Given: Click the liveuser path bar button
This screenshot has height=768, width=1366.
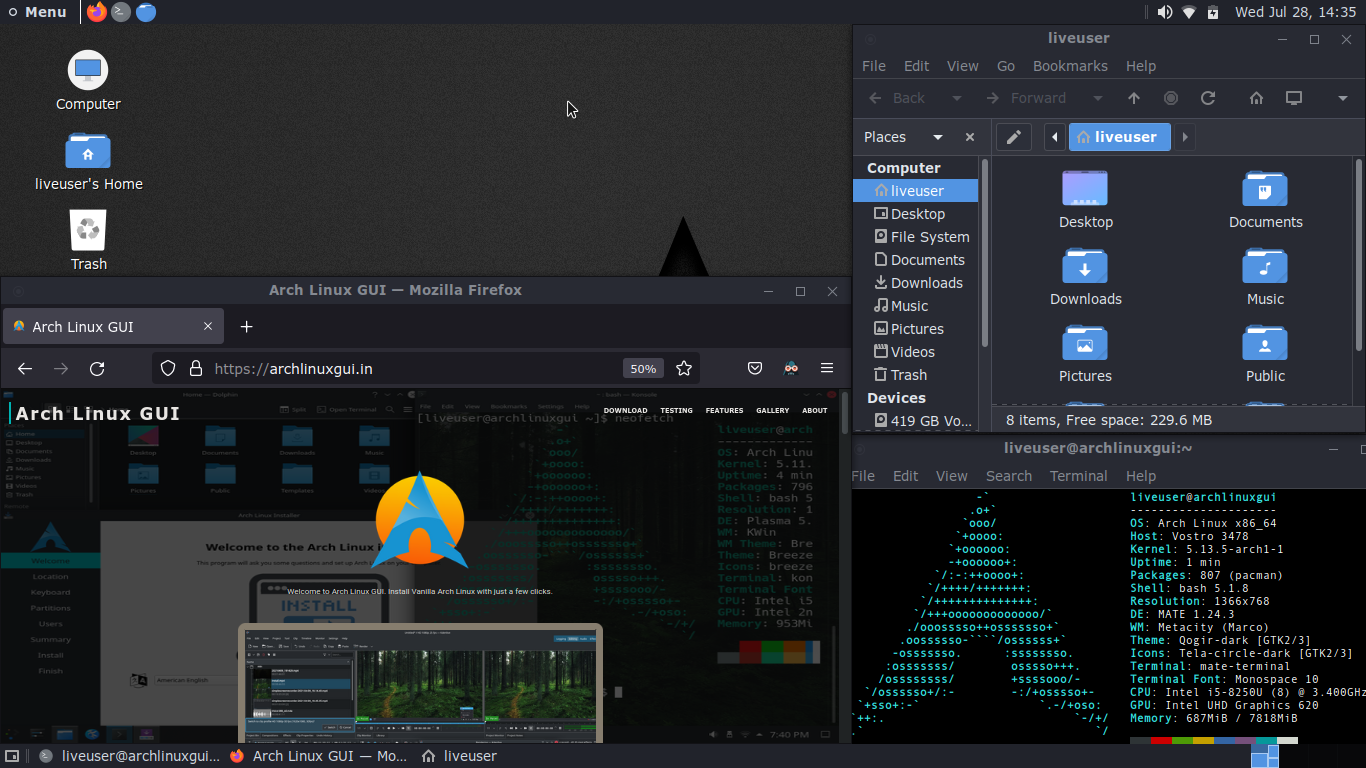Looking at the screenshot, I should point(1120,137).
